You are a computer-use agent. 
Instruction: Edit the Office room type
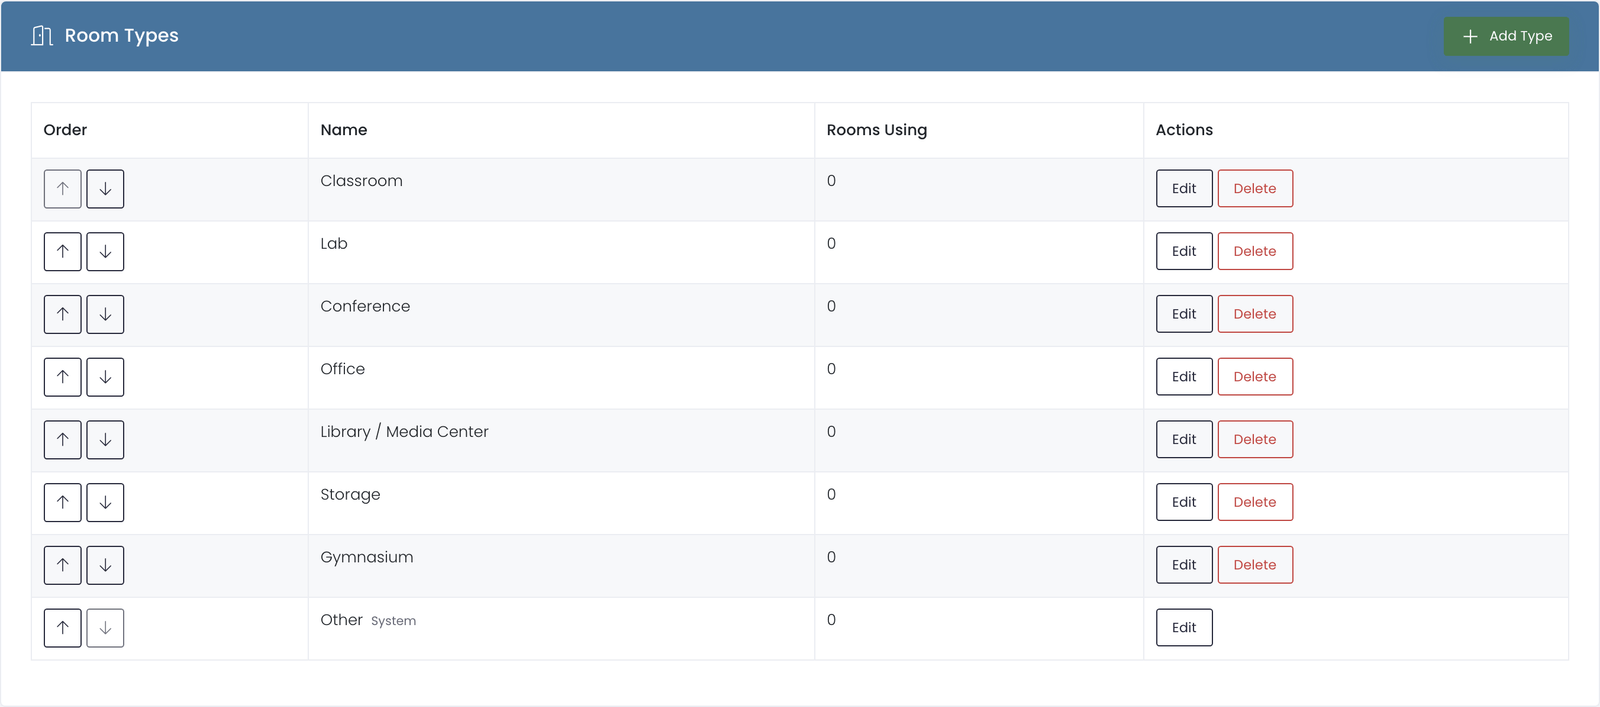click(1184, 377)
